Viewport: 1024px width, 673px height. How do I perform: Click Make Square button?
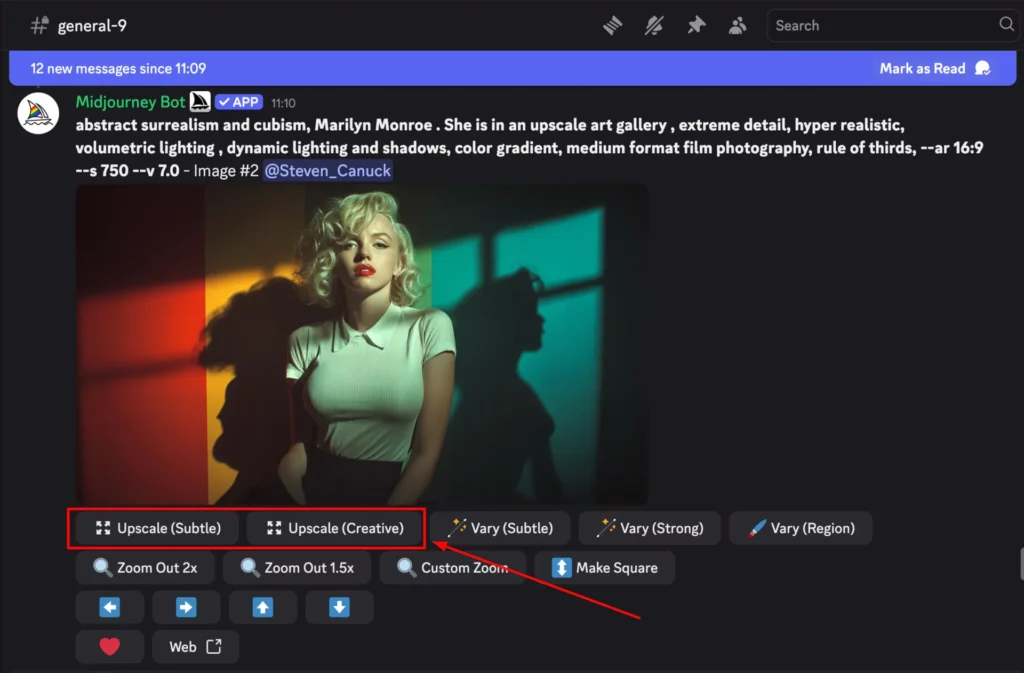tap(605, 568)
